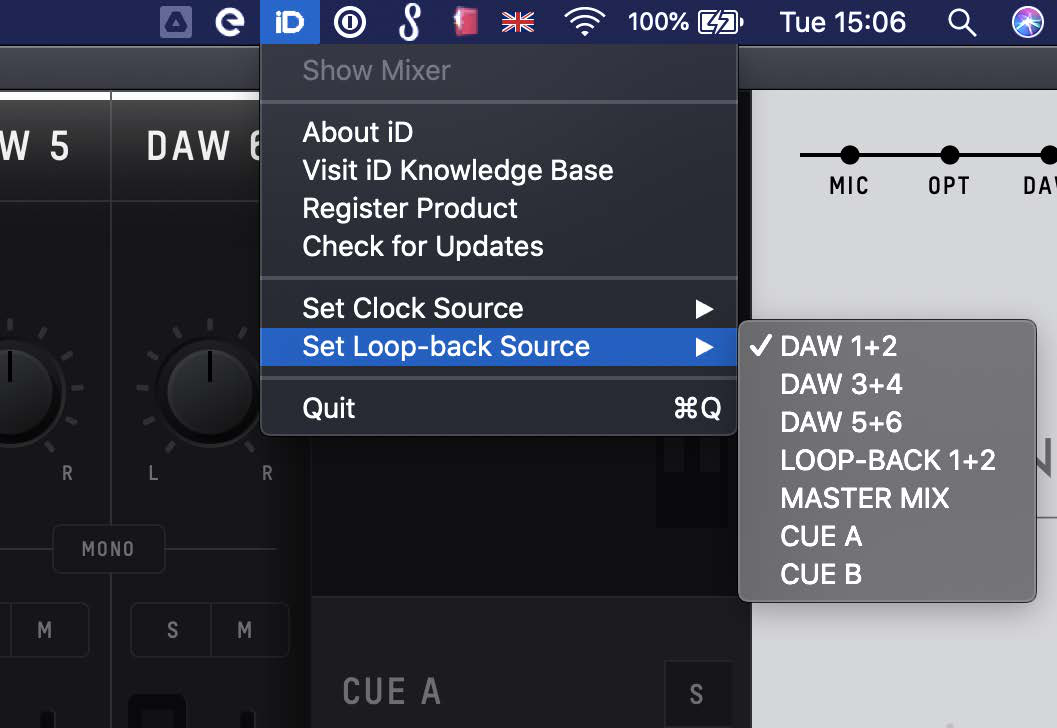Click the DAW 6 channel label

[x=203, y=146]
